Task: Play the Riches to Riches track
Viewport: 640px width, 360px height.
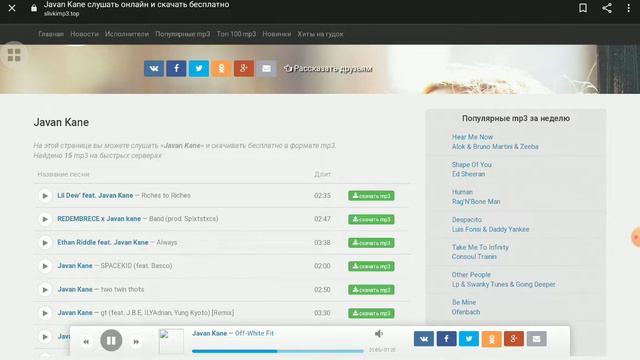Action: [45, 196]
